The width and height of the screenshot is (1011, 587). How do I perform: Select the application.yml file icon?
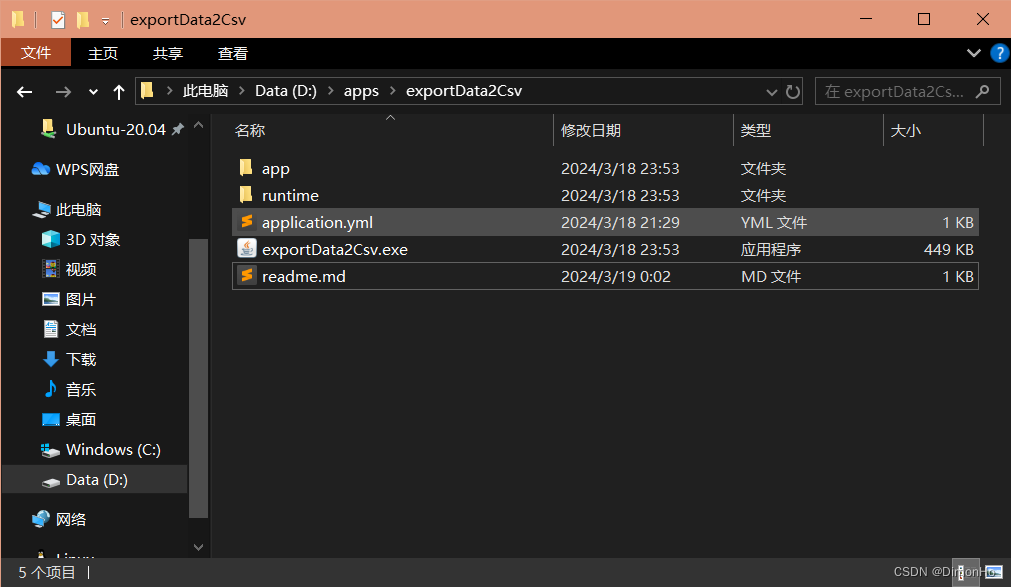(246, 222)
